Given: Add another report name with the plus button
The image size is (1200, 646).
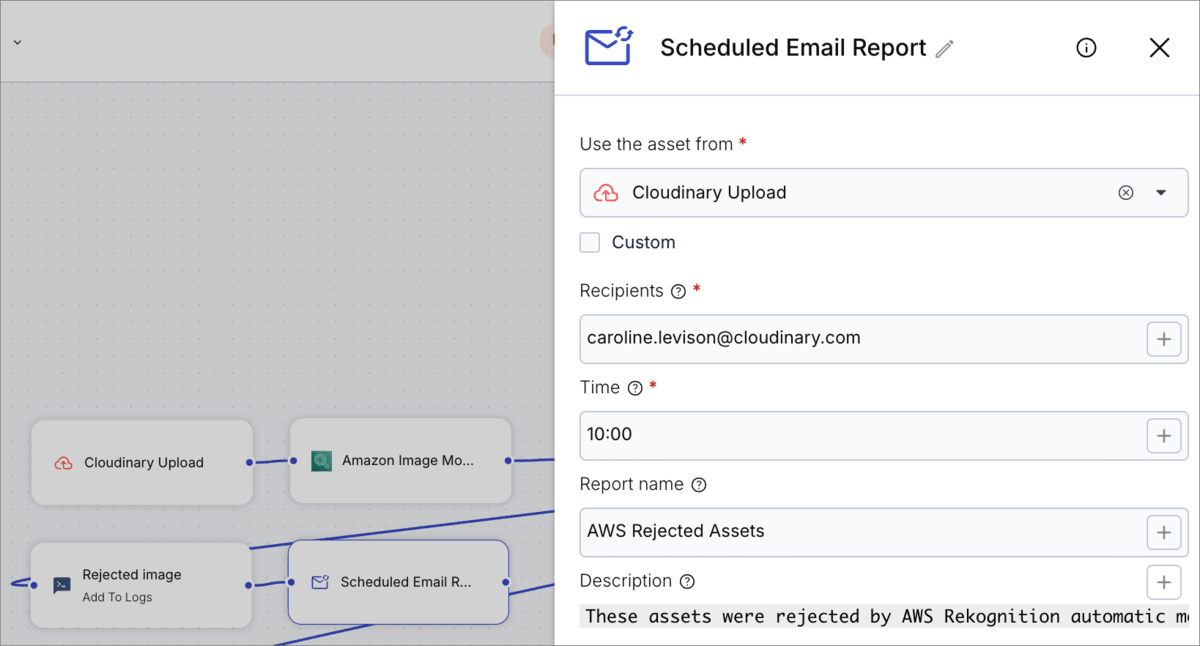Looking at the screenshot, I should tap(1164, 532).
